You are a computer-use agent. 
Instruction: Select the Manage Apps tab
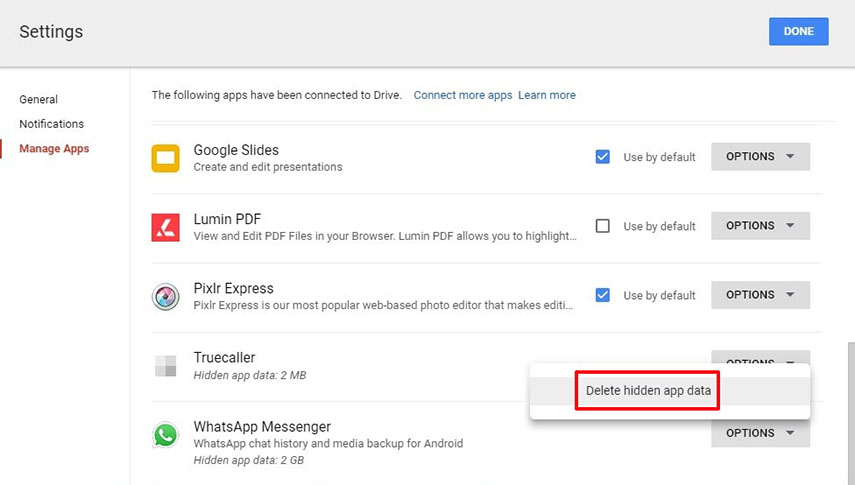point(54,148)
